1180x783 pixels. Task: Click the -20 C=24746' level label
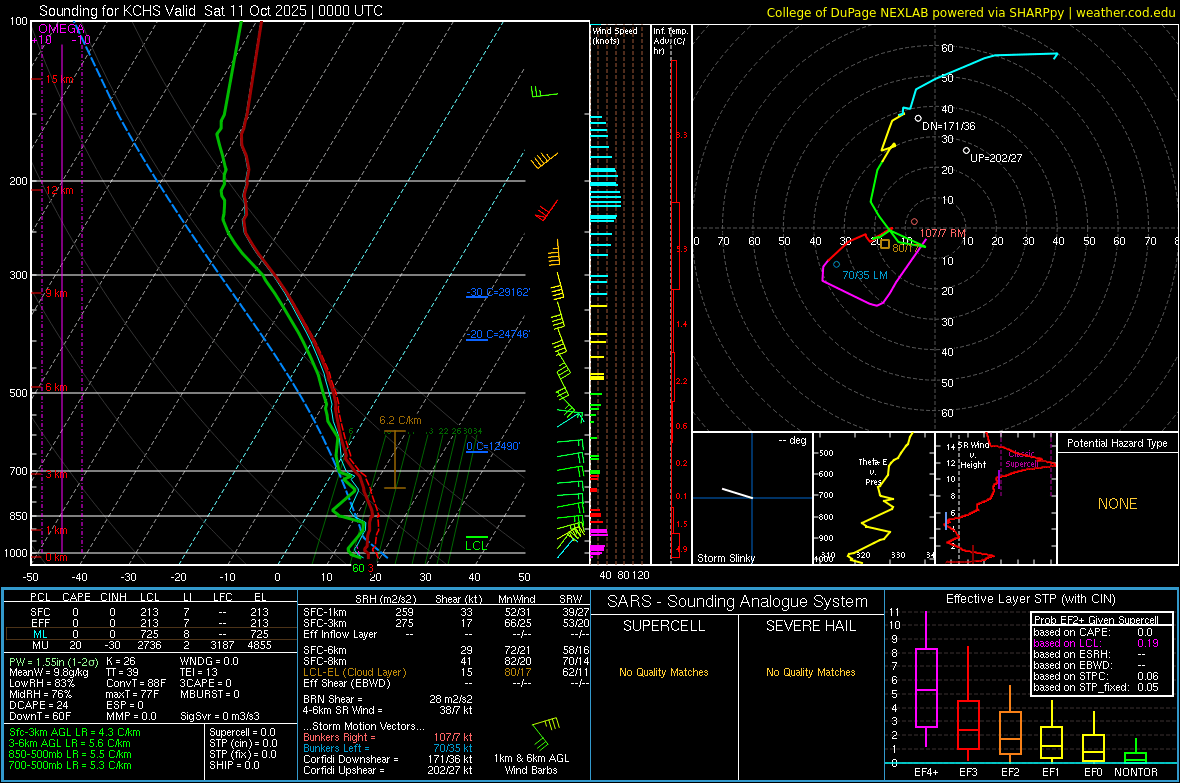coord(498,334)
